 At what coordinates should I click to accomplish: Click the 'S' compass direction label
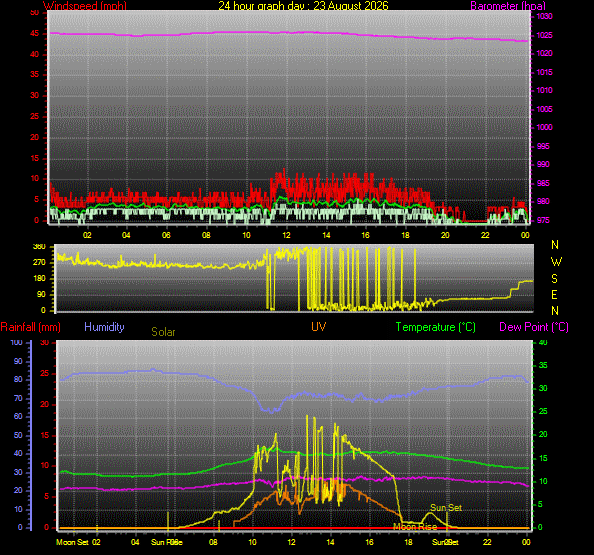tap(555, 279)
